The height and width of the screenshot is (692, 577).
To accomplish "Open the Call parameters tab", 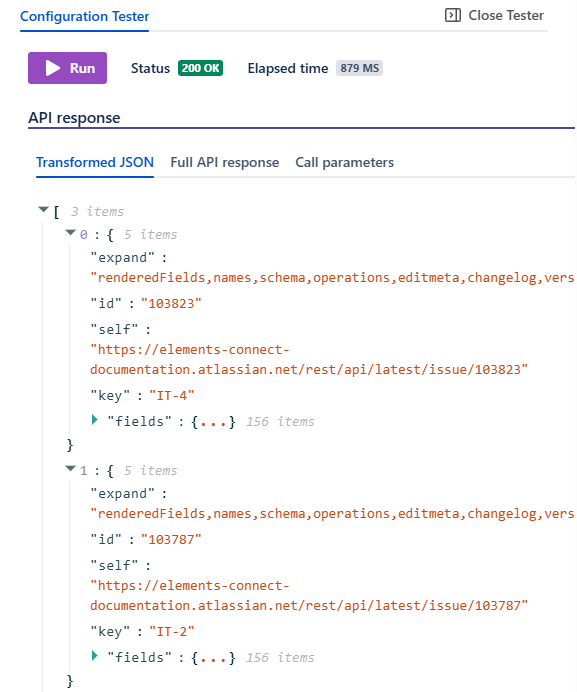I will [344, 162].
